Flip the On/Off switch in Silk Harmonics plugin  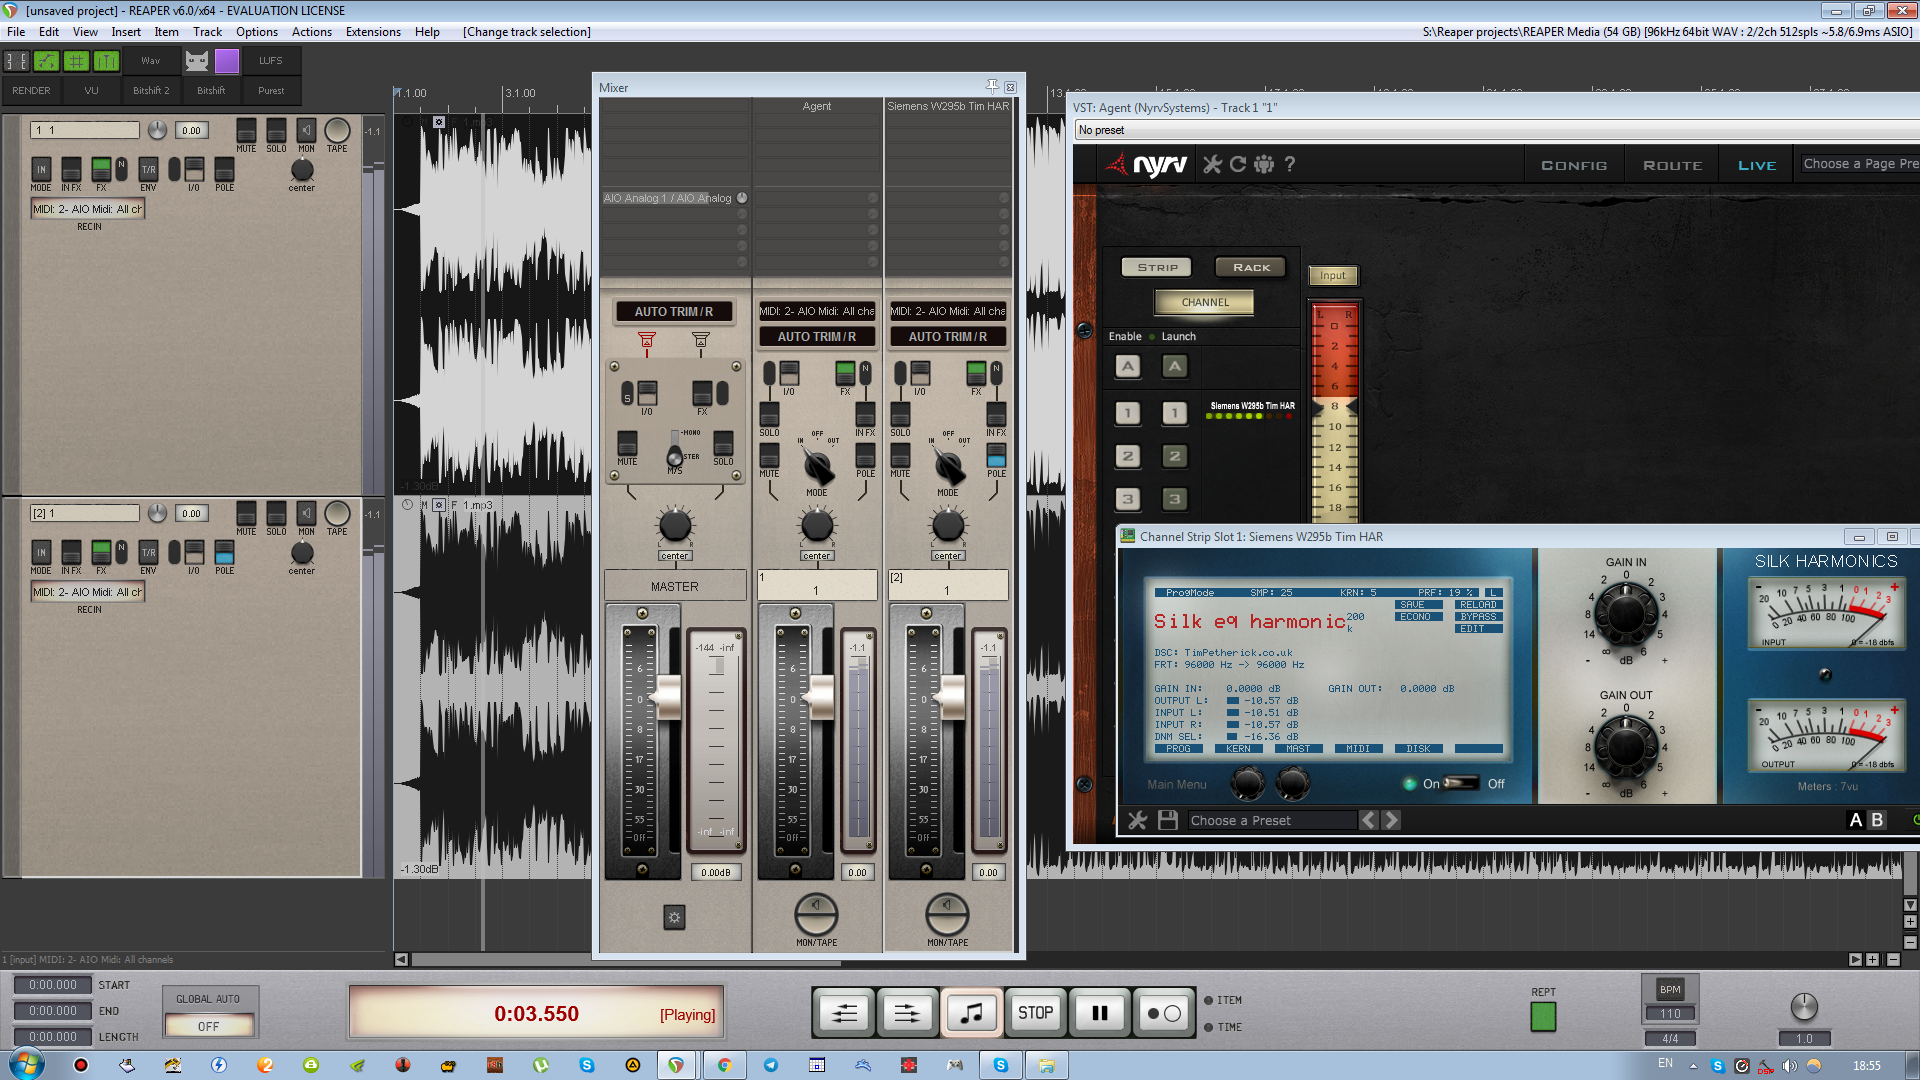(x=1461, y=783)
